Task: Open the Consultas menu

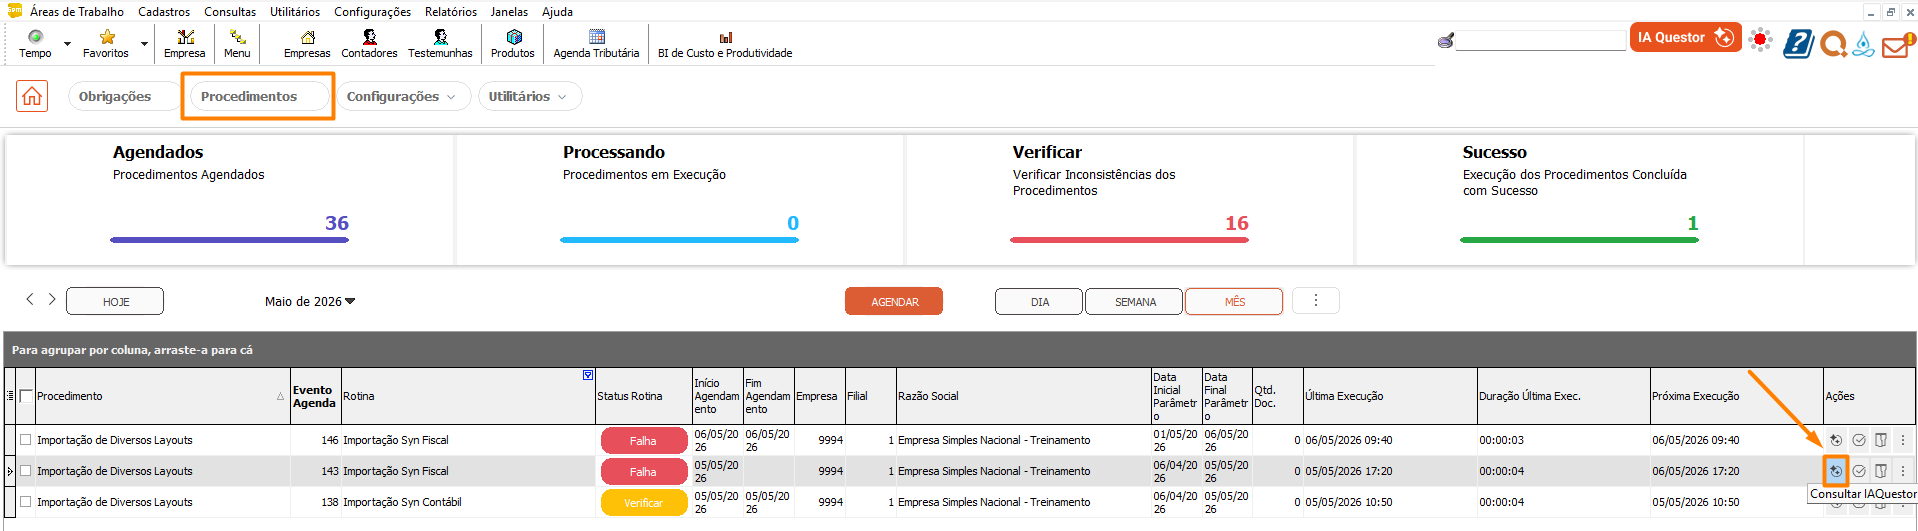Action: [230, 12]
